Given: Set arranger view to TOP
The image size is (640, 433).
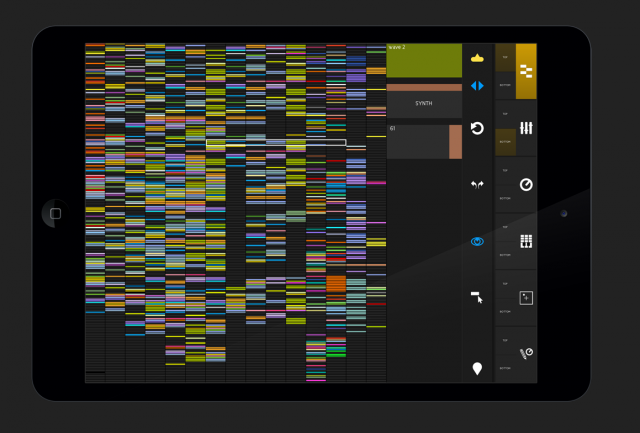Looking at the screenshot, I should pyautogui.click(x=505, y=58).
